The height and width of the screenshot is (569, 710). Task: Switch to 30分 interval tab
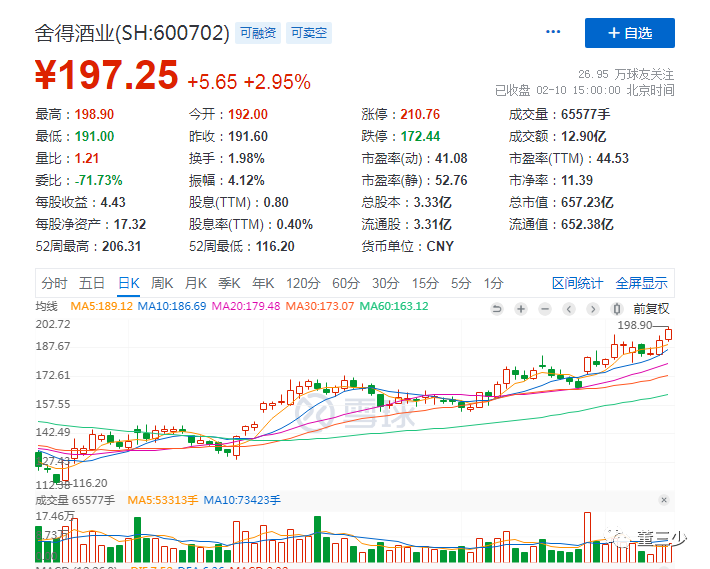(x=386, y=283)
